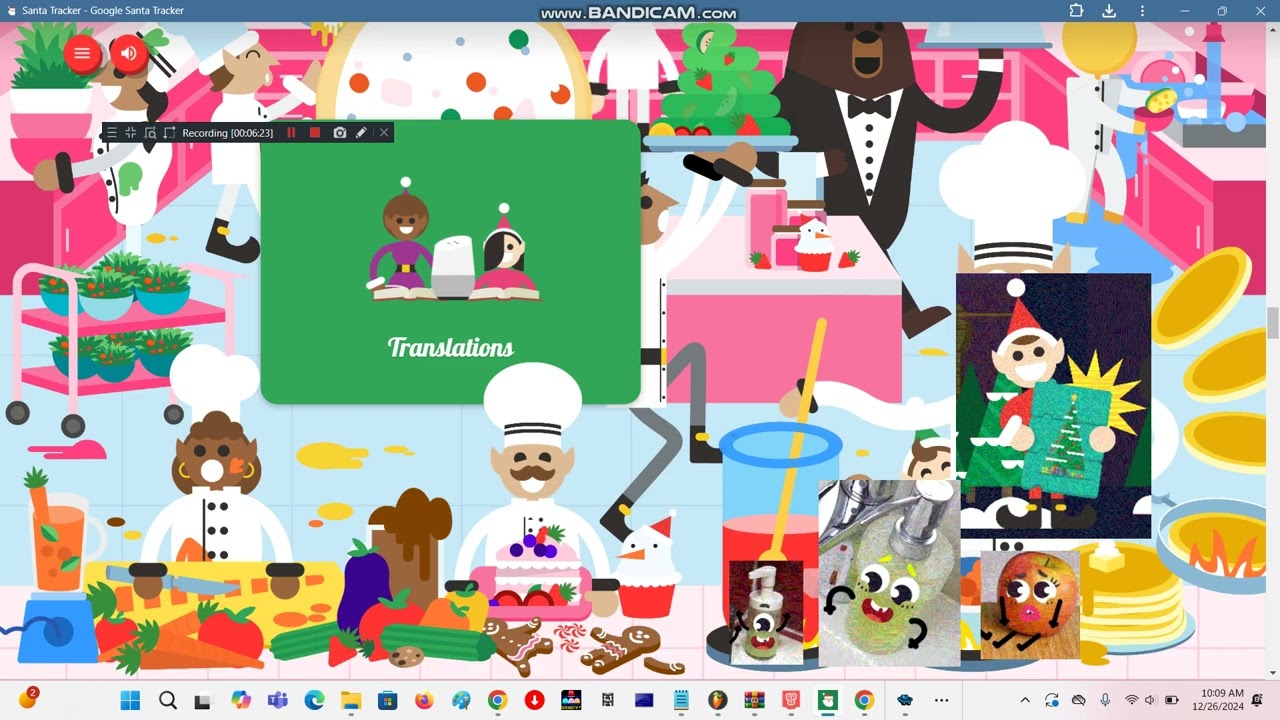
Task: Open the FL Studio fruit icon on the taskbar
Action: (x=718, y=700)
